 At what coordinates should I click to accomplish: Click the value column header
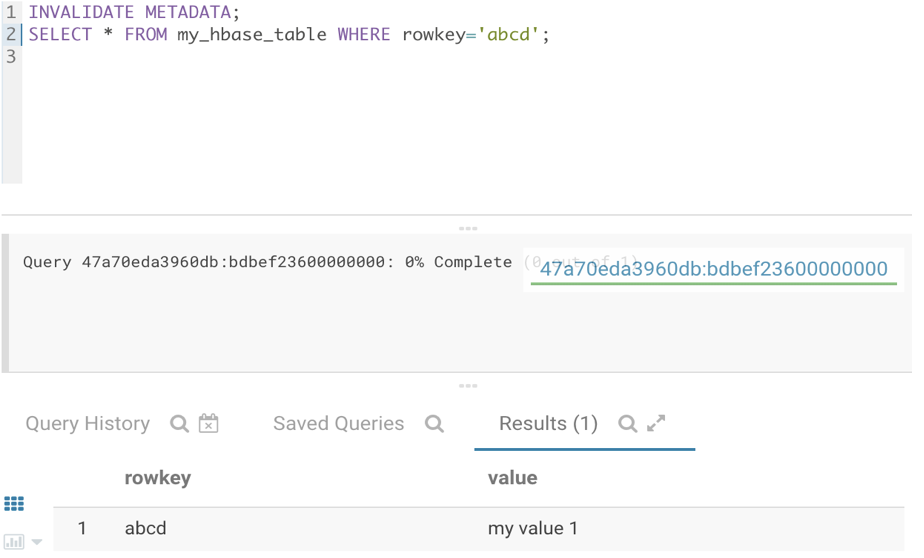(x=513, y=477)
